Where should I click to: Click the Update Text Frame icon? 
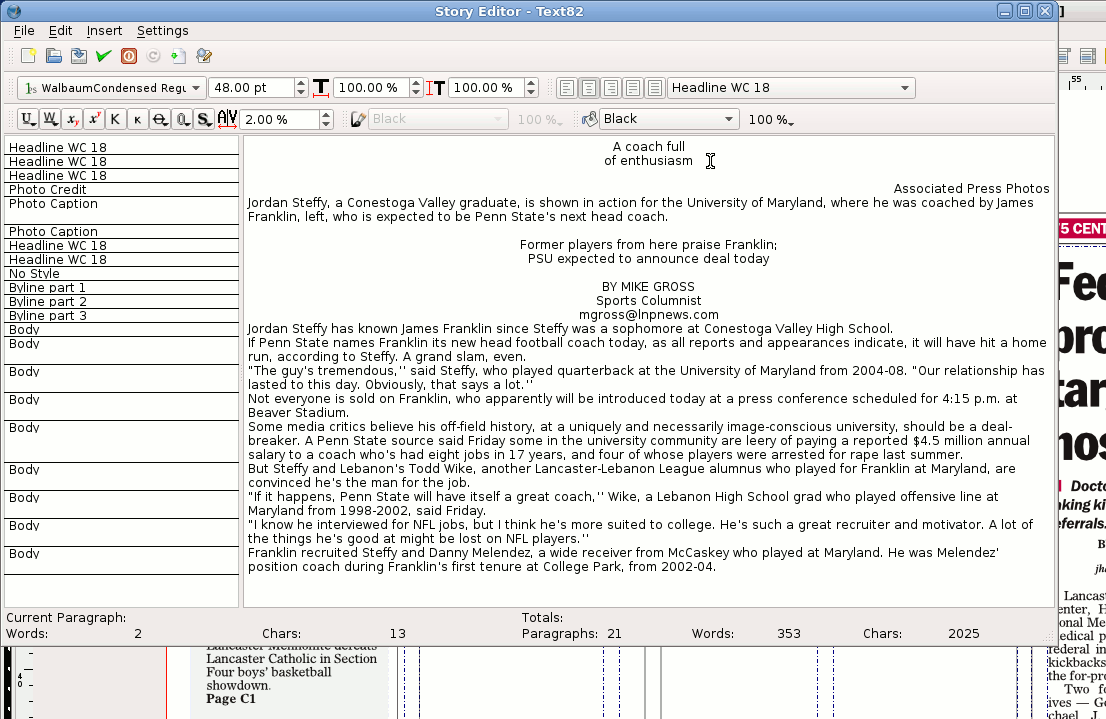pyautogui.click(x=178, y=56)
